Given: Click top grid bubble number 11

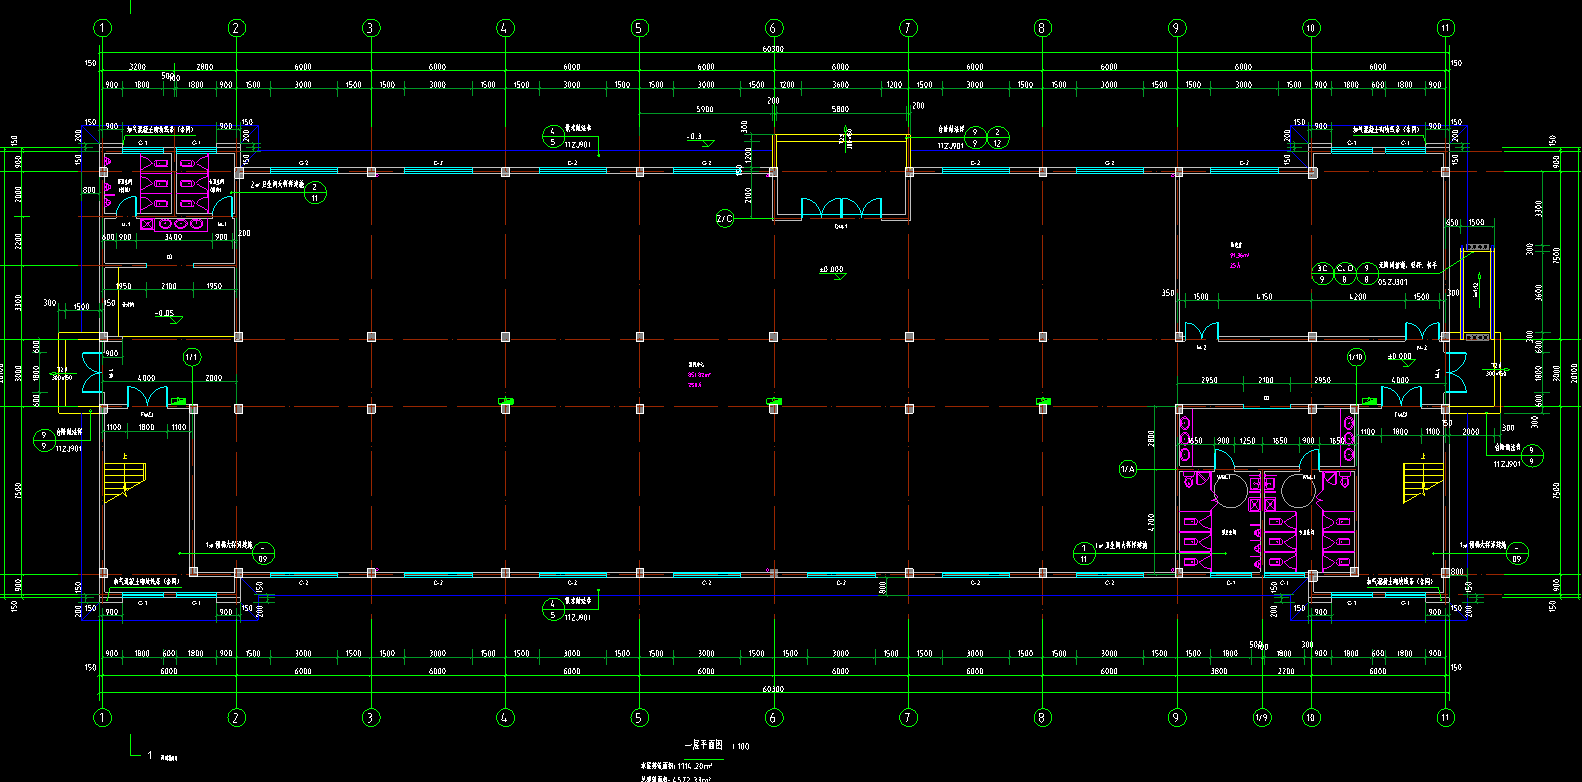Looking at the screenshot, I should tap(1445, 28).
